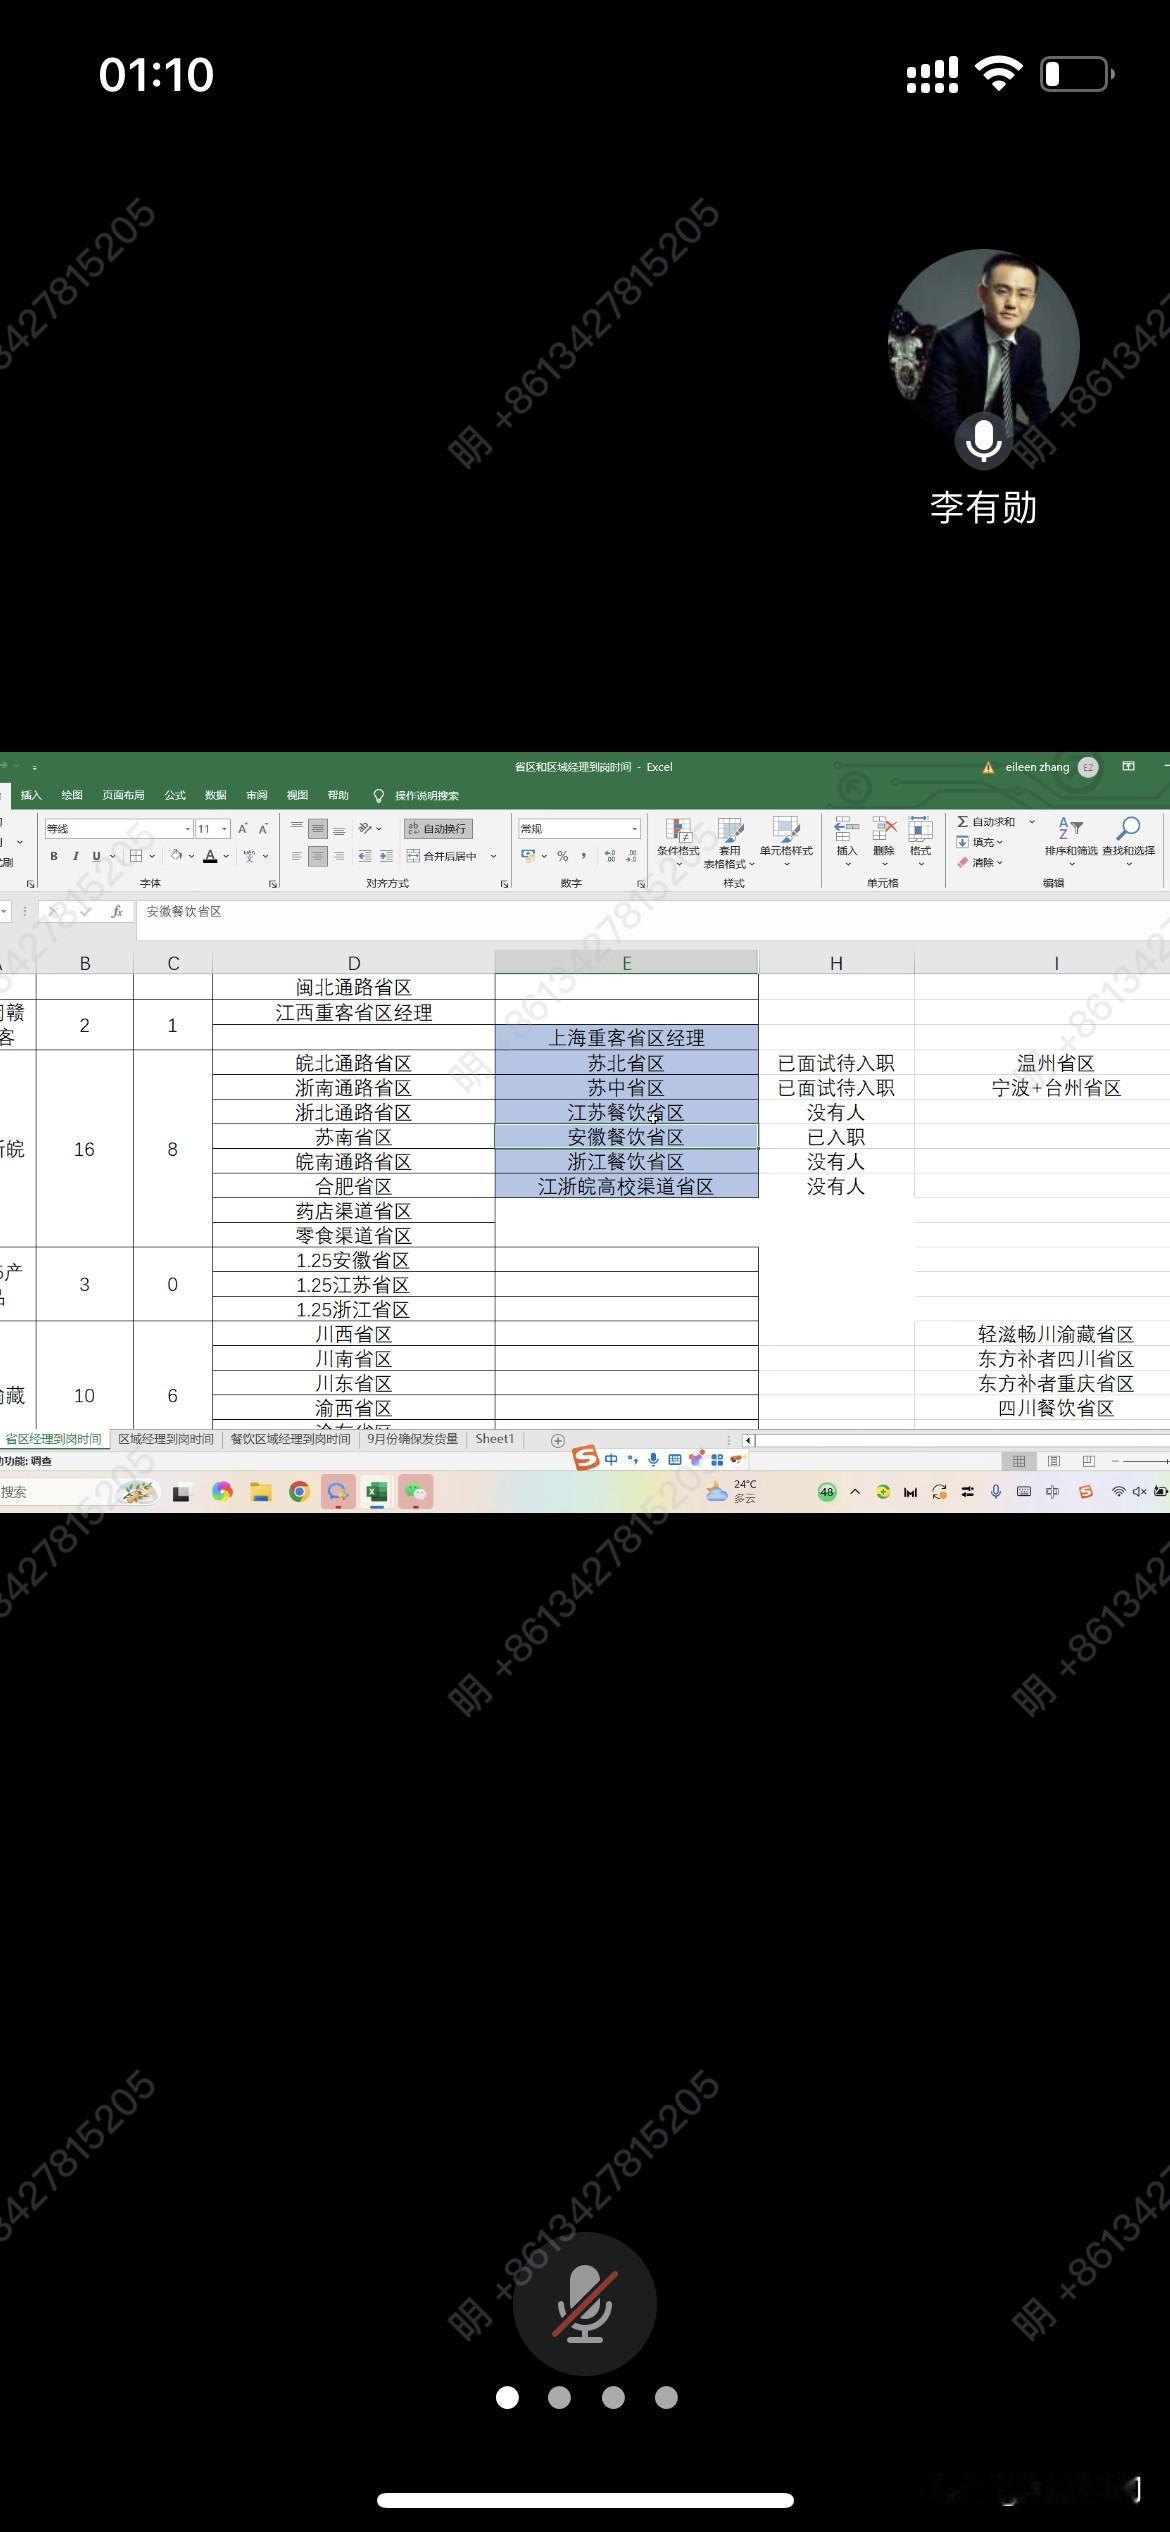Click the File Explorer folder taskbar icon
The height and width of the screenshot is (2532, 1170).
[260, 1492]
